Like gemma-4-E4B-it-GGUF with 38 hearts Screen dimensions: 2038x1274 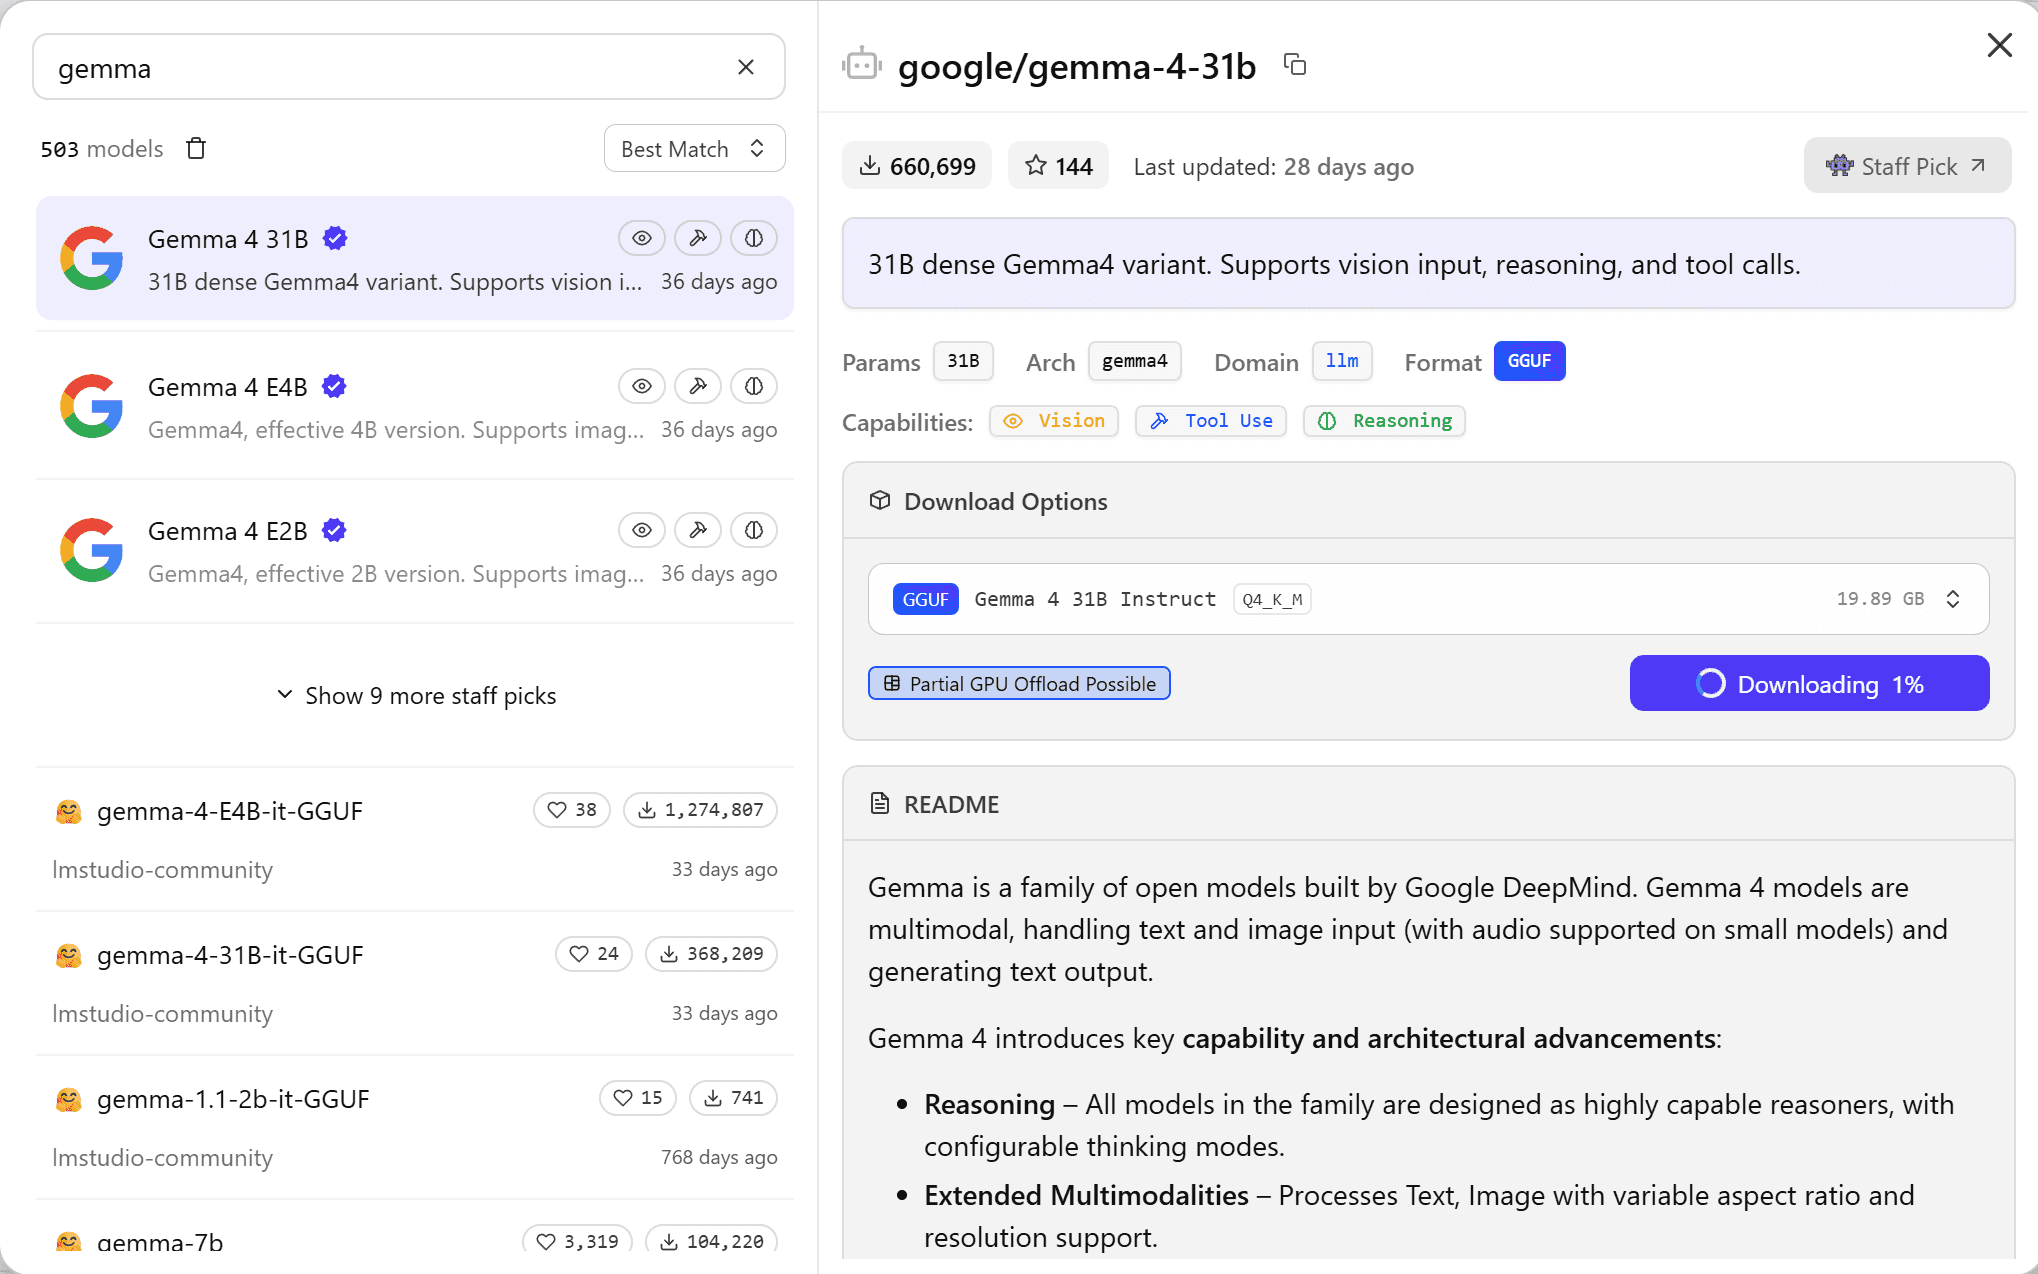click(x=572, y=810)
